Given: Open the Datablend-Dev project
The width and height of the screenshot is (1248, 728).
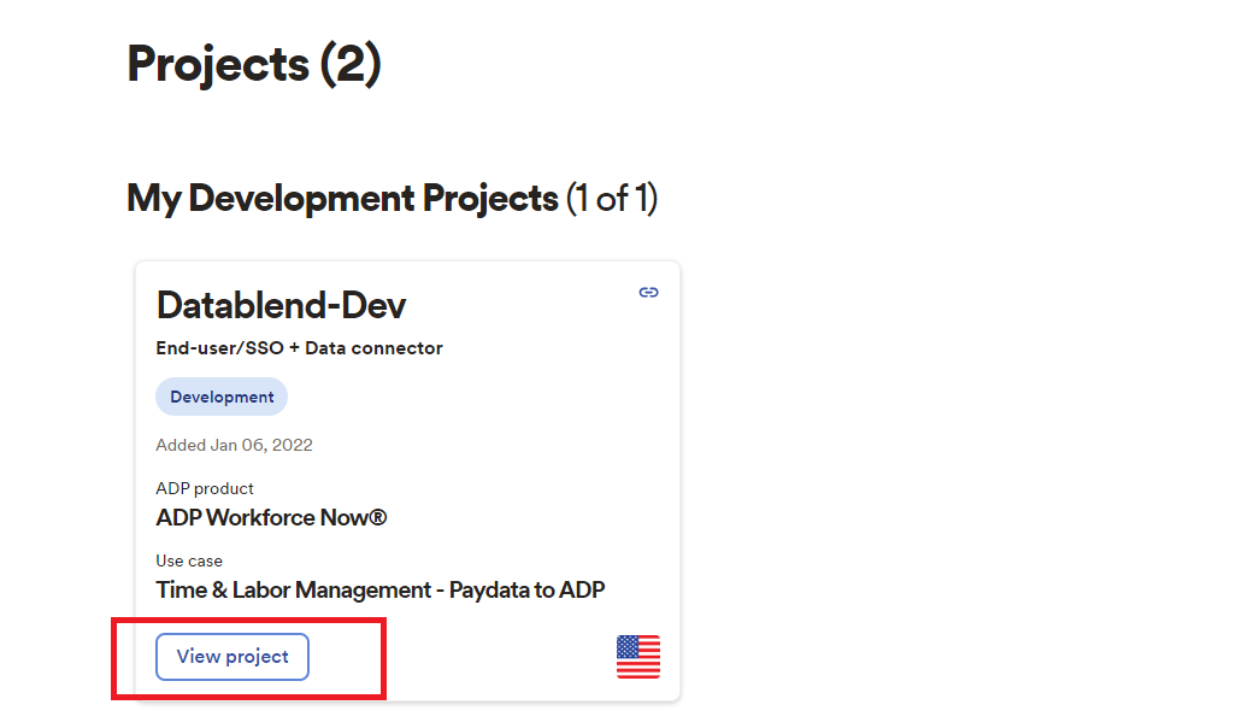Looking at the screenshot, I should (232, 657).
